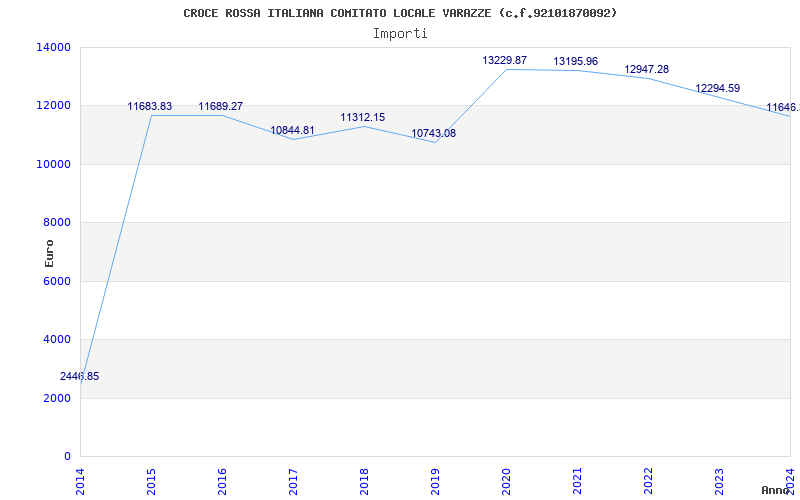
Task: Click the data label 11683.83
Action: [x=149, y=107]
